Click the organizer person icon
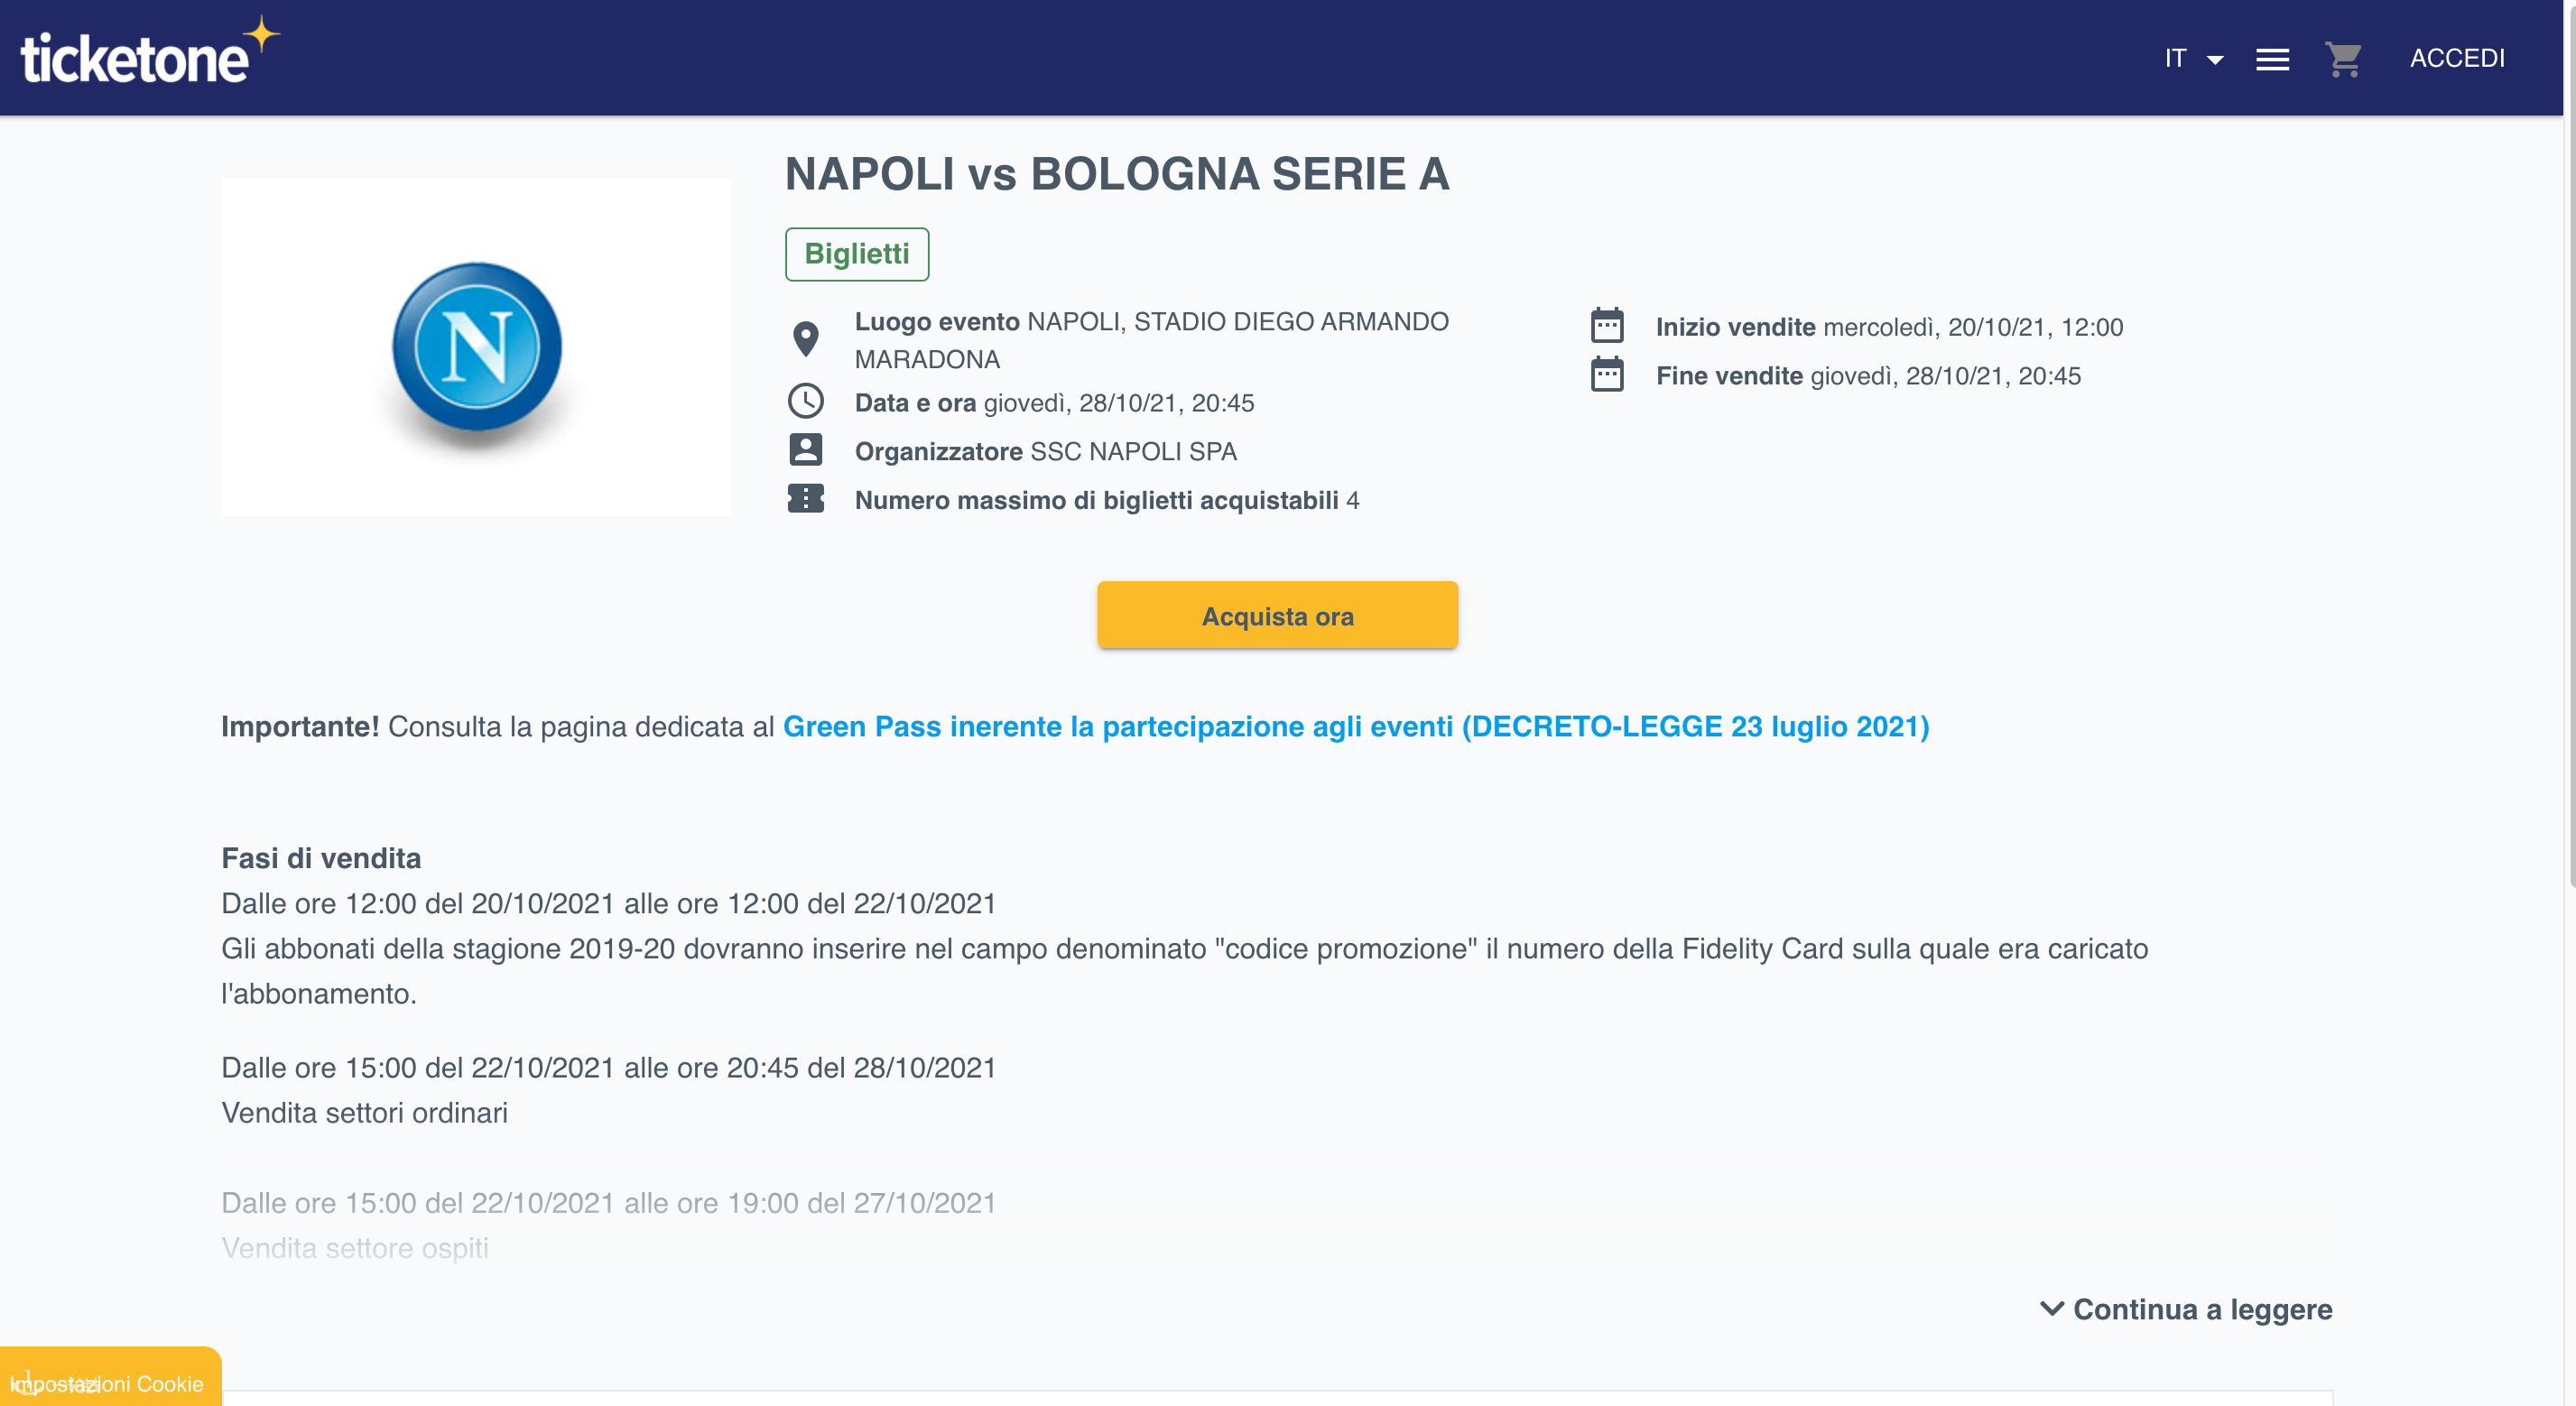2576x1406 pixels. (805, 450)
